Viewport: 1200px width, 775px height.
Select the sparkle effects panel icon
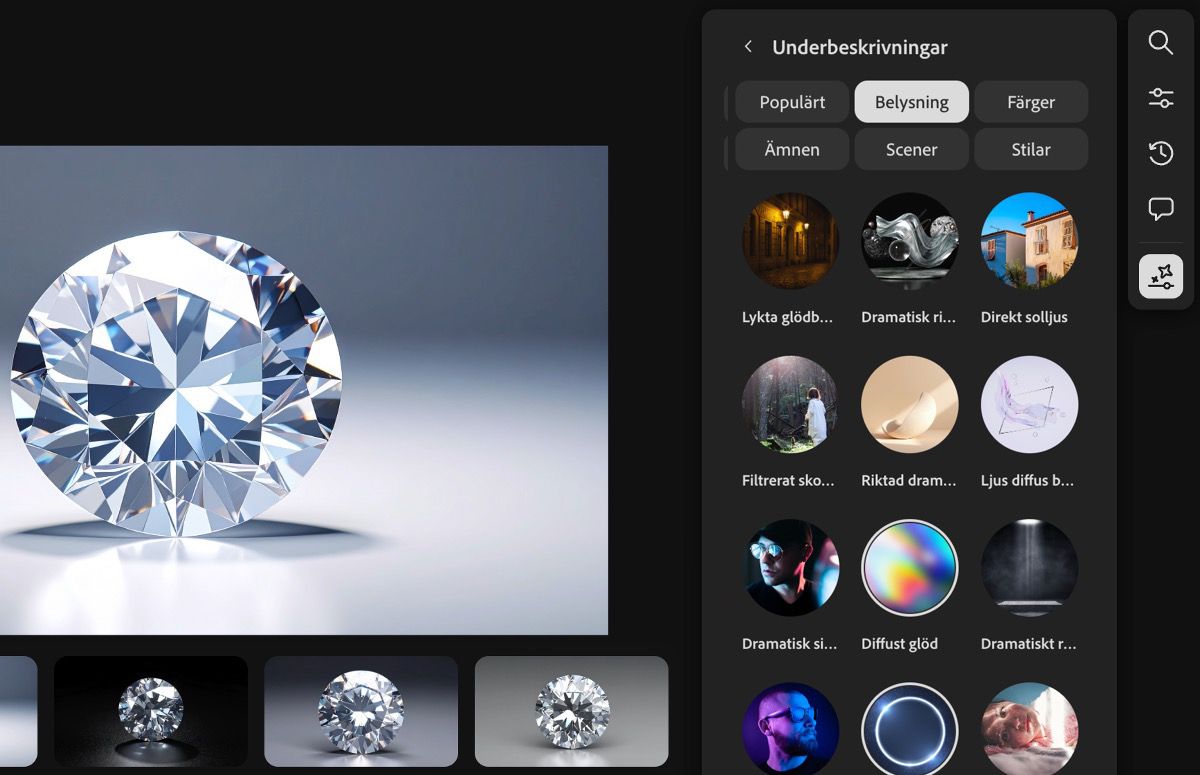click(1160, 277)
